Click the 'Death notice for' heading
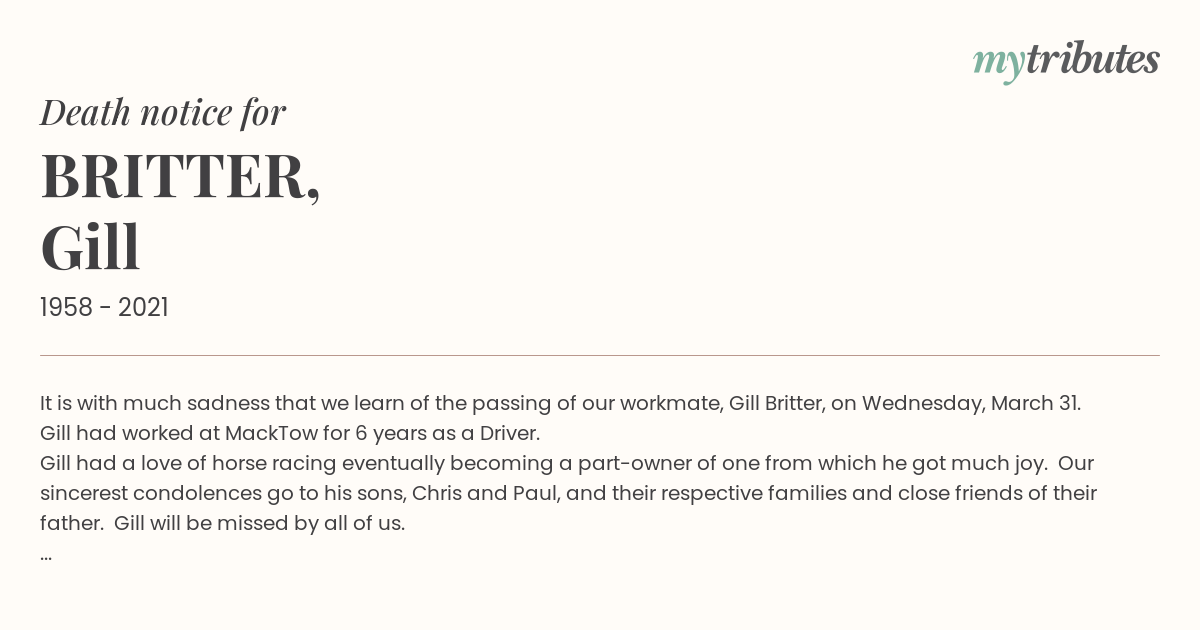 (x=163, y=113)
